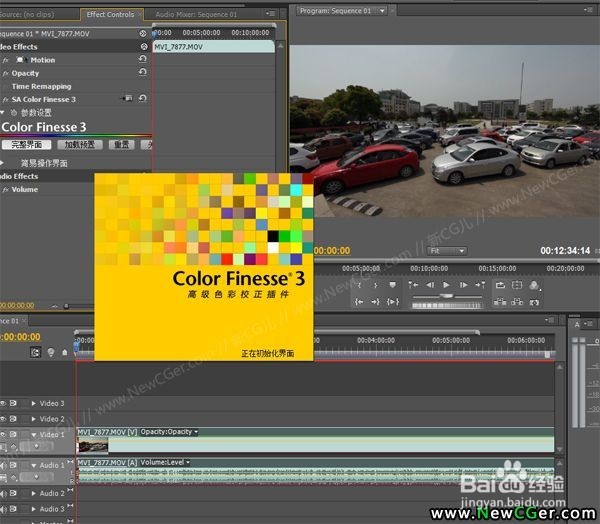
Task: Set In point in Program monitor
Action: pyautogui.click(x=359, y=285)
